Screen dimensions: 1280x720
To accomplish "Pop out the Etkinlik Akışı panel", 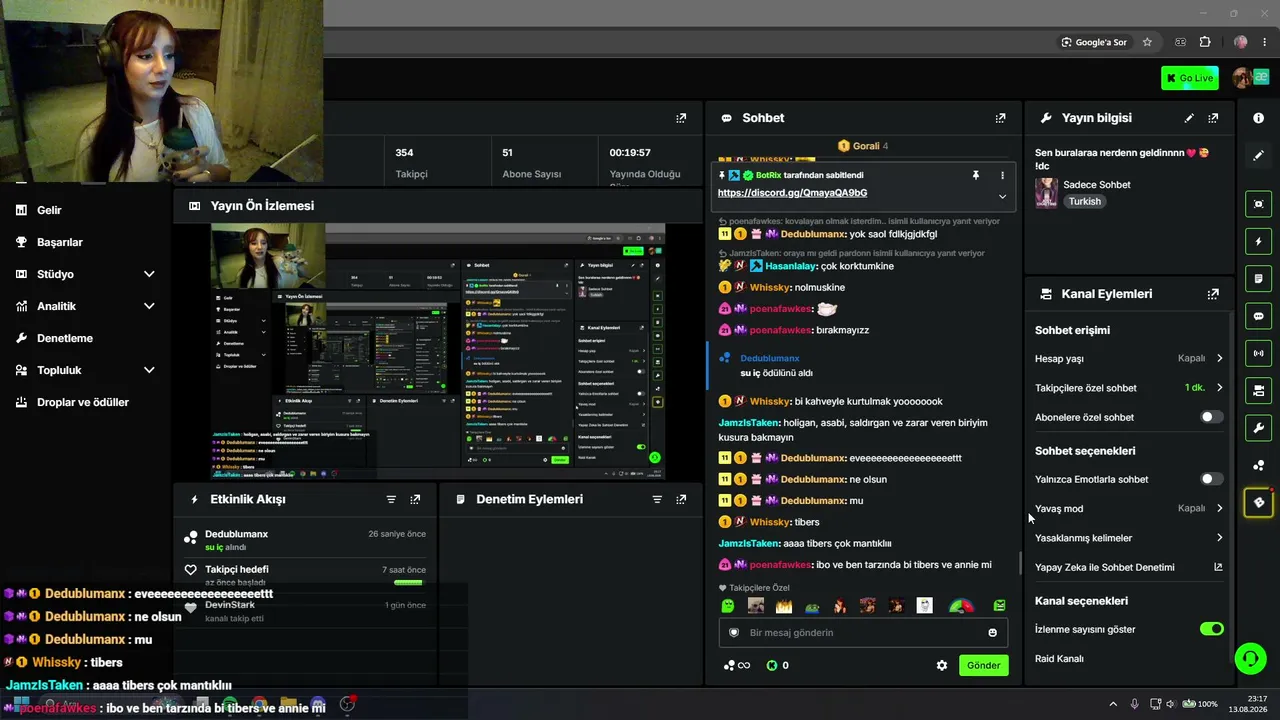I will [x=415, y=499].
